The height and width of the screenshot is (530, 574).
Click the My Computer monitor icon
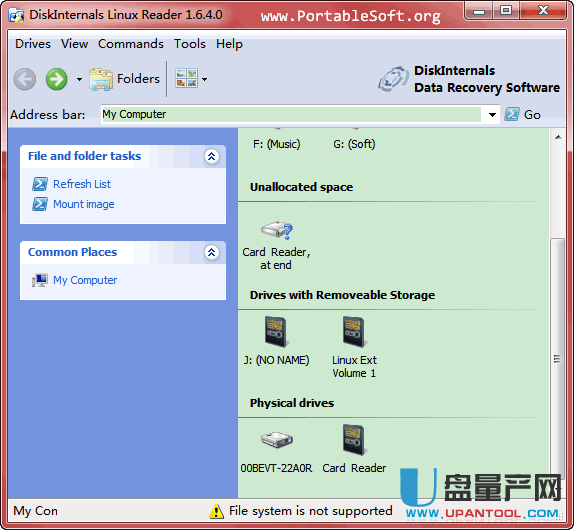click(x=40, y=280)
